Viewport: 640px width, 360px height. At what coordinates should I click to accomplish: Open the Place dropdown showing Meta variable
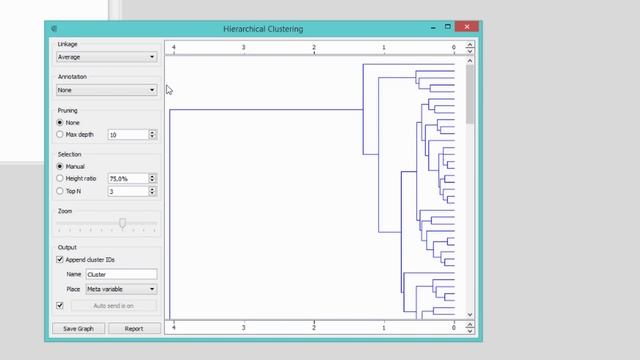coord(121,289)
